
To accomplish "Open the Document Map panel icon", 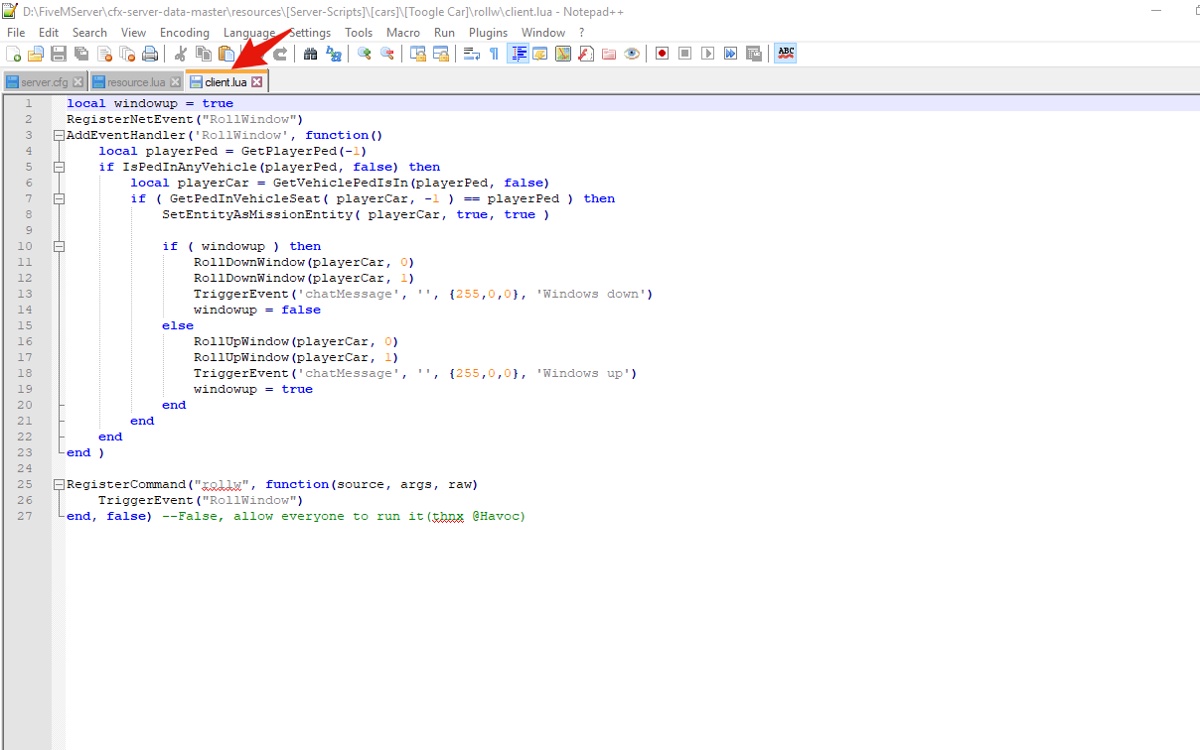I will coord(563,54).
